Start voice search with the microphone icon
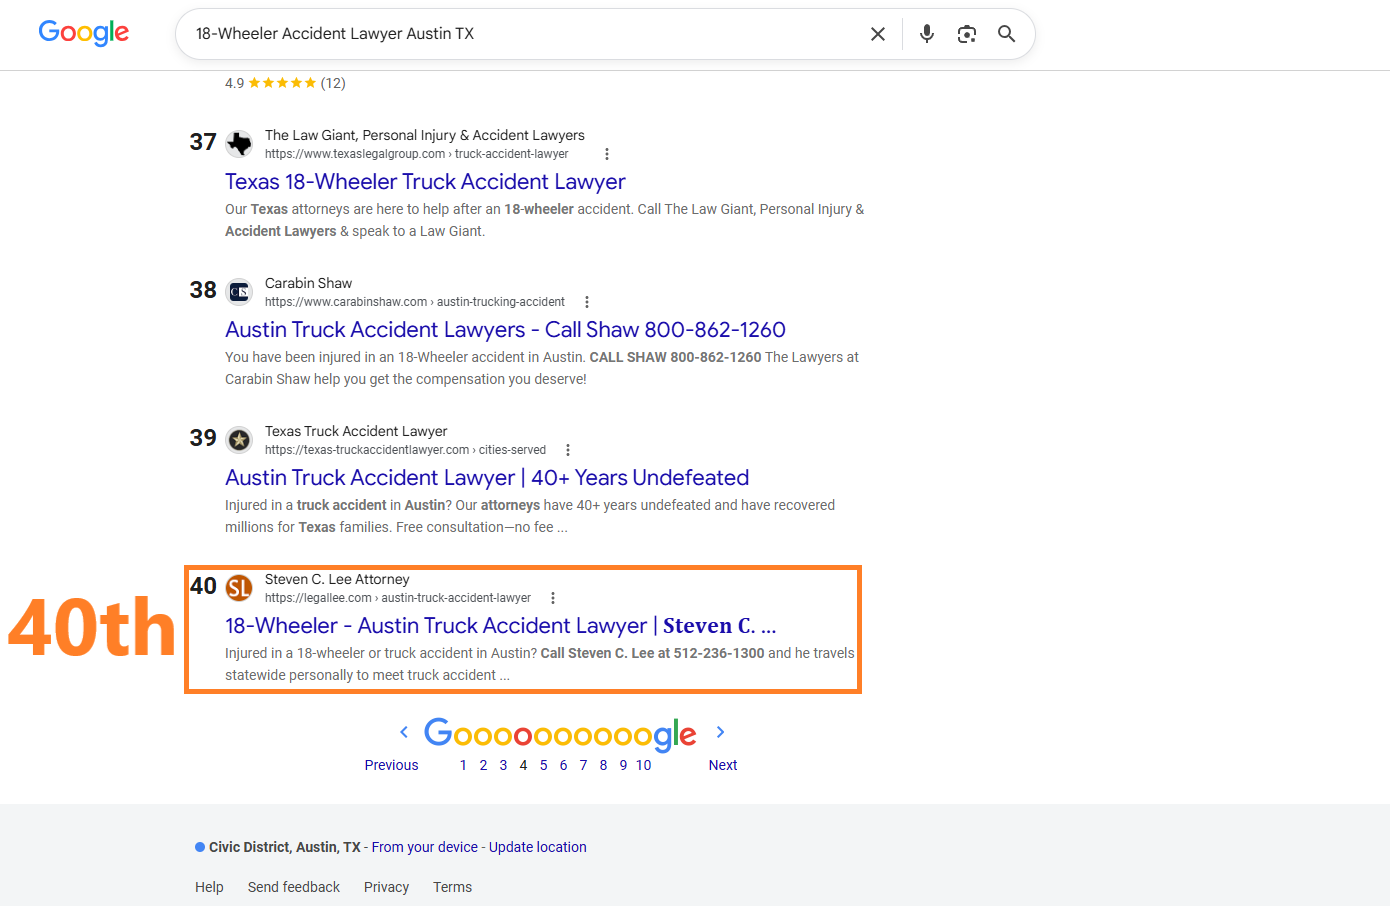This screenshot has height=906, width=1390. pyautogui.click(x=927, y=34)
